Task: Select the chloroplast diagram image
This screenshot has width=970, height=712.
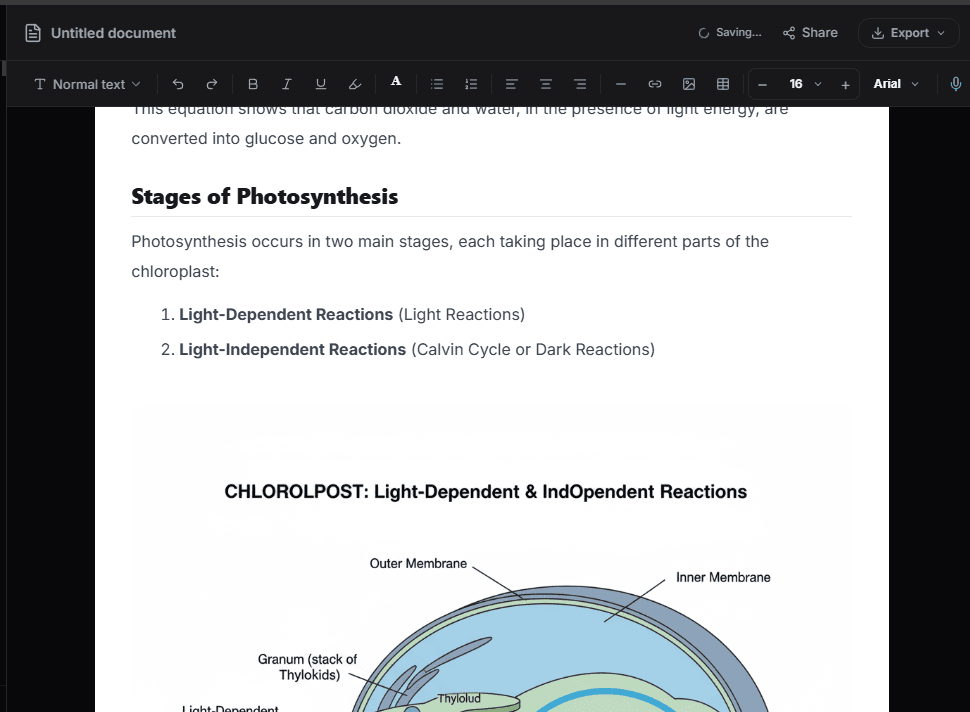Action: click(492, 557)
